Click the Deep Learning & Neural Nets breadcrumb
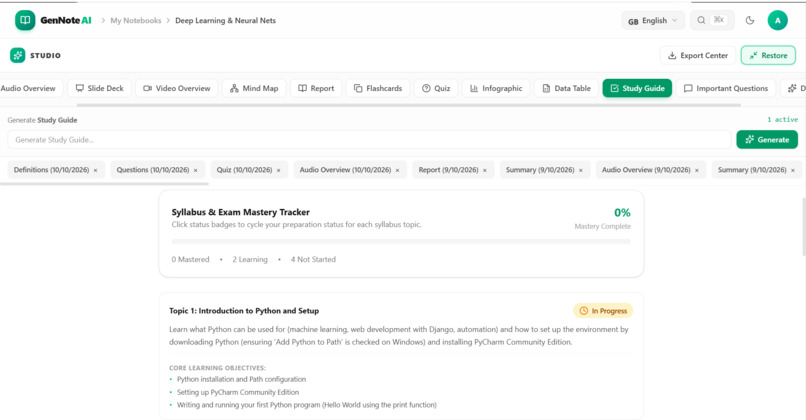This screenshot has width=806, height=420. [x=225, y=21]
